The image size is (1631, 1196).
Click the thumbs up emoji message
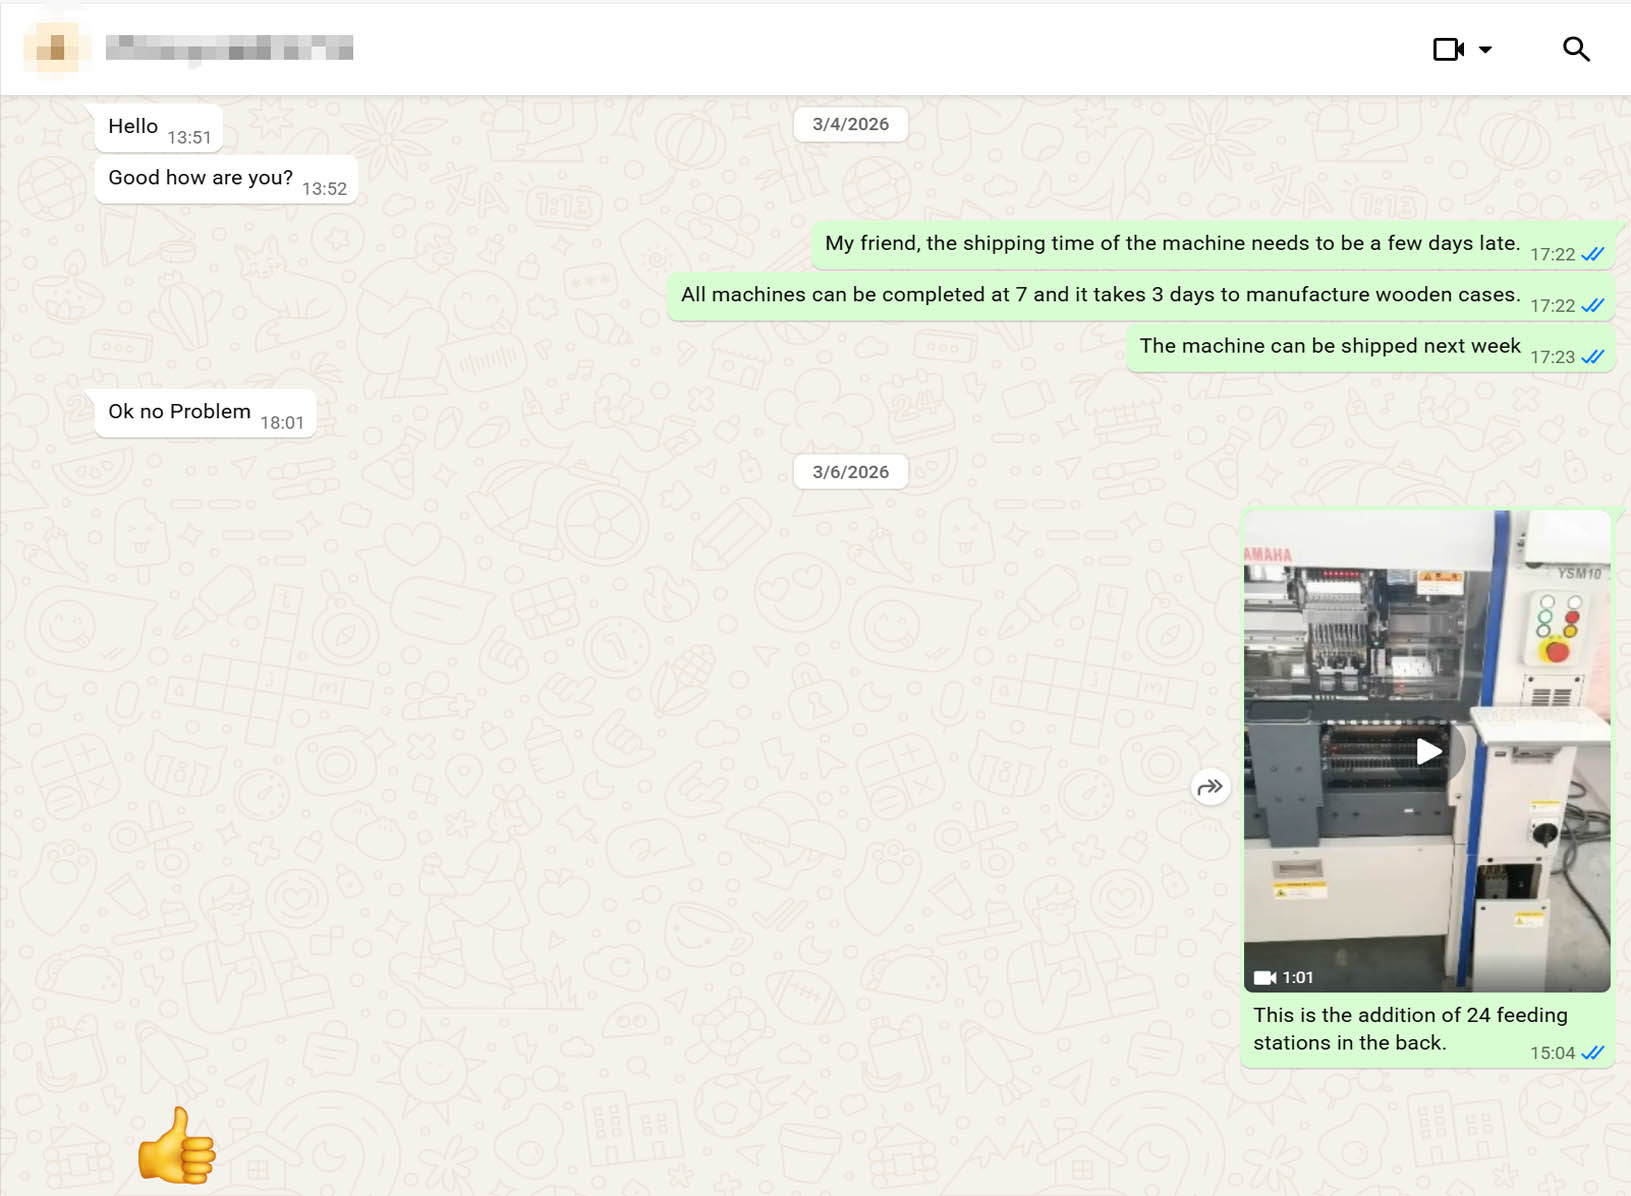tap(177, 1145)
